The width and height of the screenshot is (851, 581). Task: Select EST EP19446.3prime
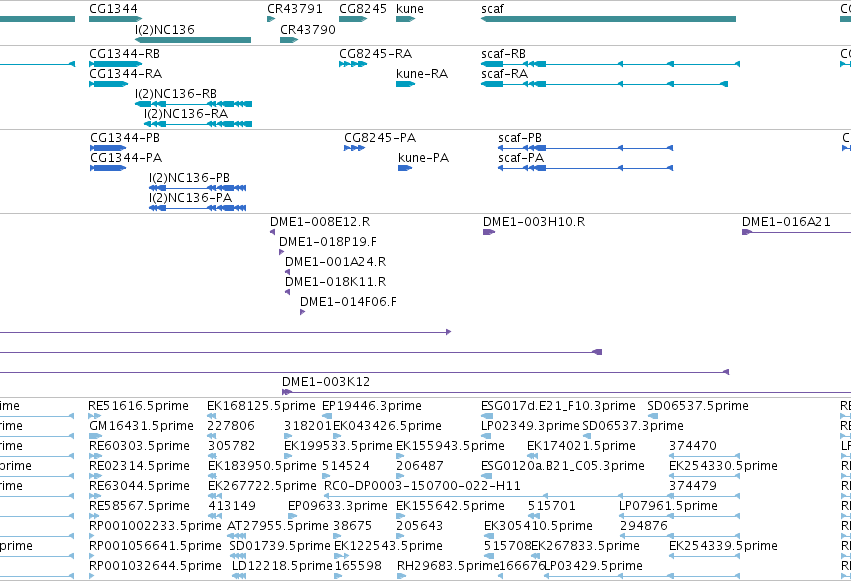click(327, 416)
